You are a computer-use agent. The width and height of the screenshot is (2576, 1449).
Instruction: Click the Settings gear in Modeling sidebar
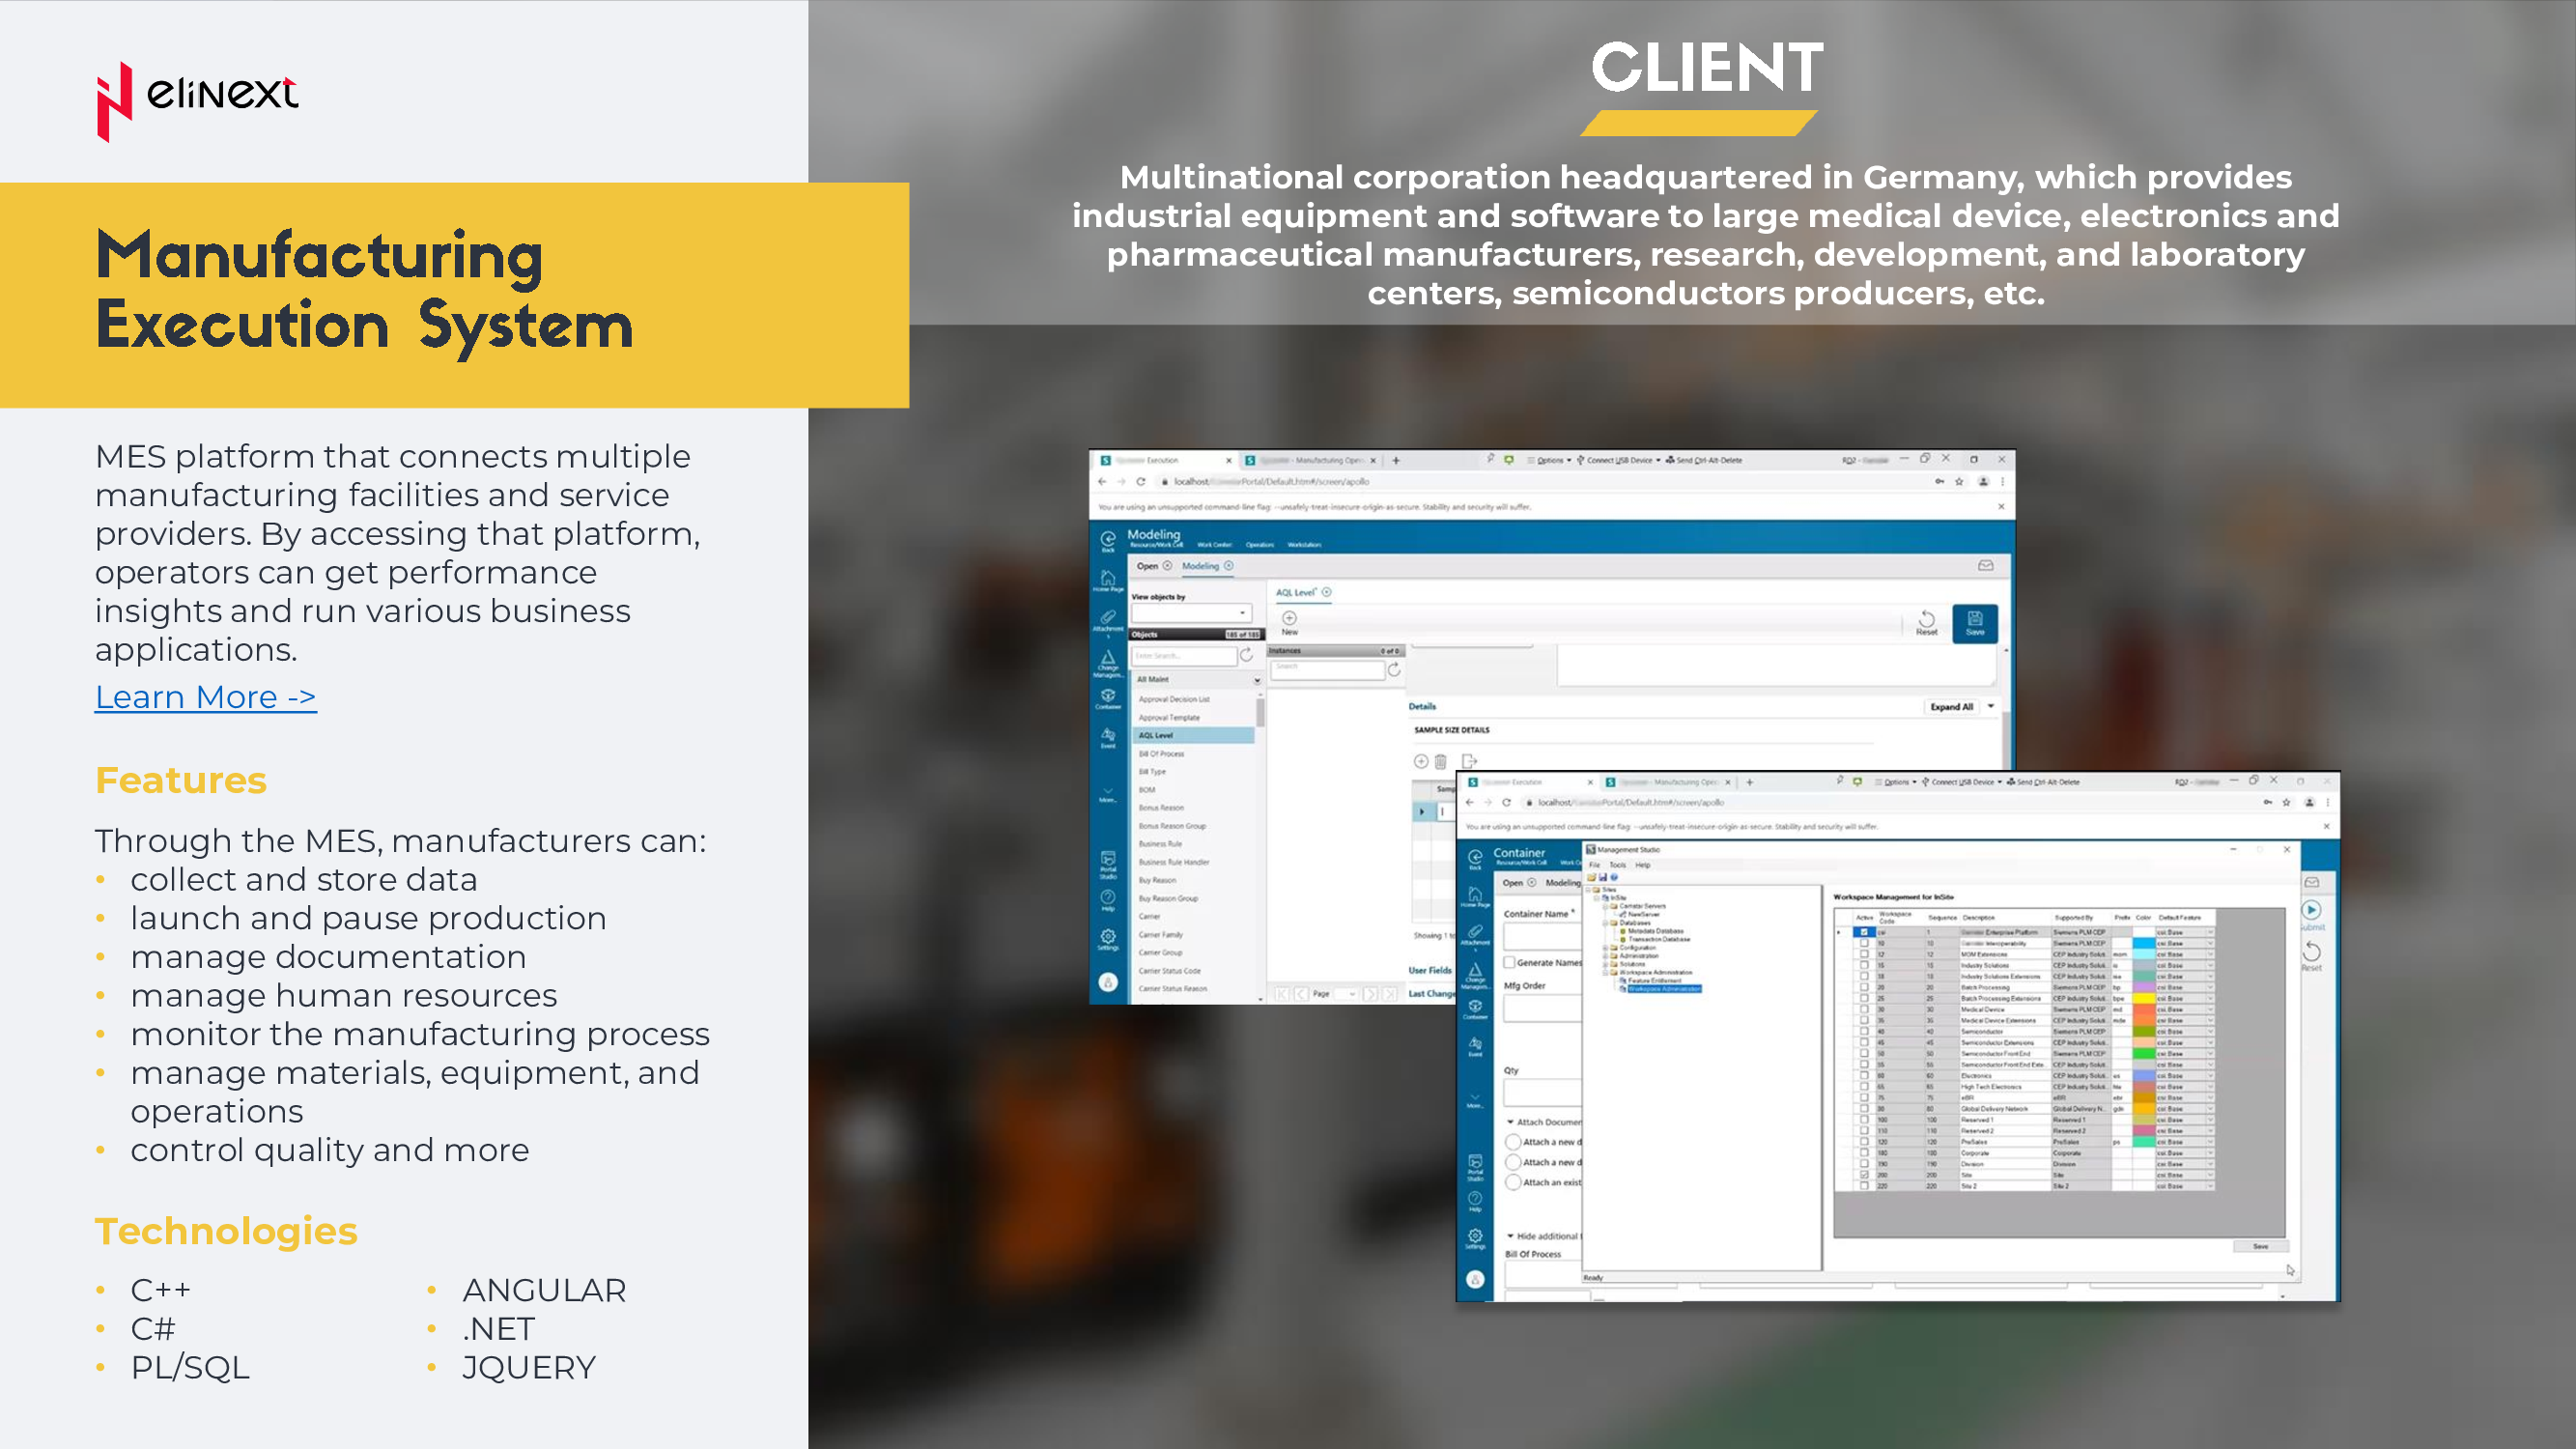click(1108, 938)
